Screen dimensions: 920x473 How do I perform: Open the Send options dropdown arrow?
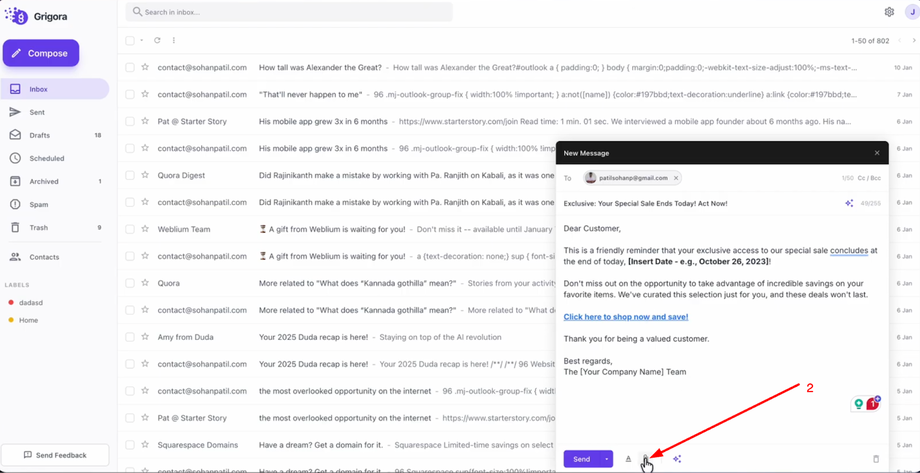coord(607,459)
